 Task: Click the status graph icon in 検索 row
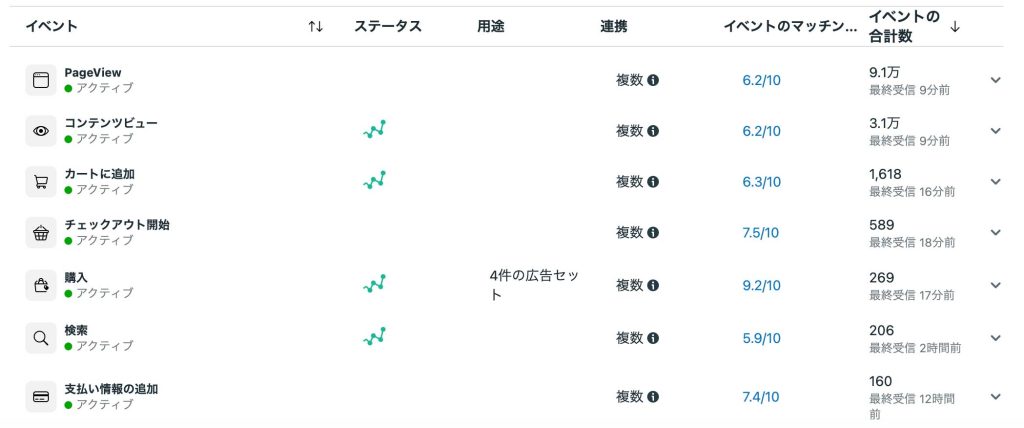(374, 337)
